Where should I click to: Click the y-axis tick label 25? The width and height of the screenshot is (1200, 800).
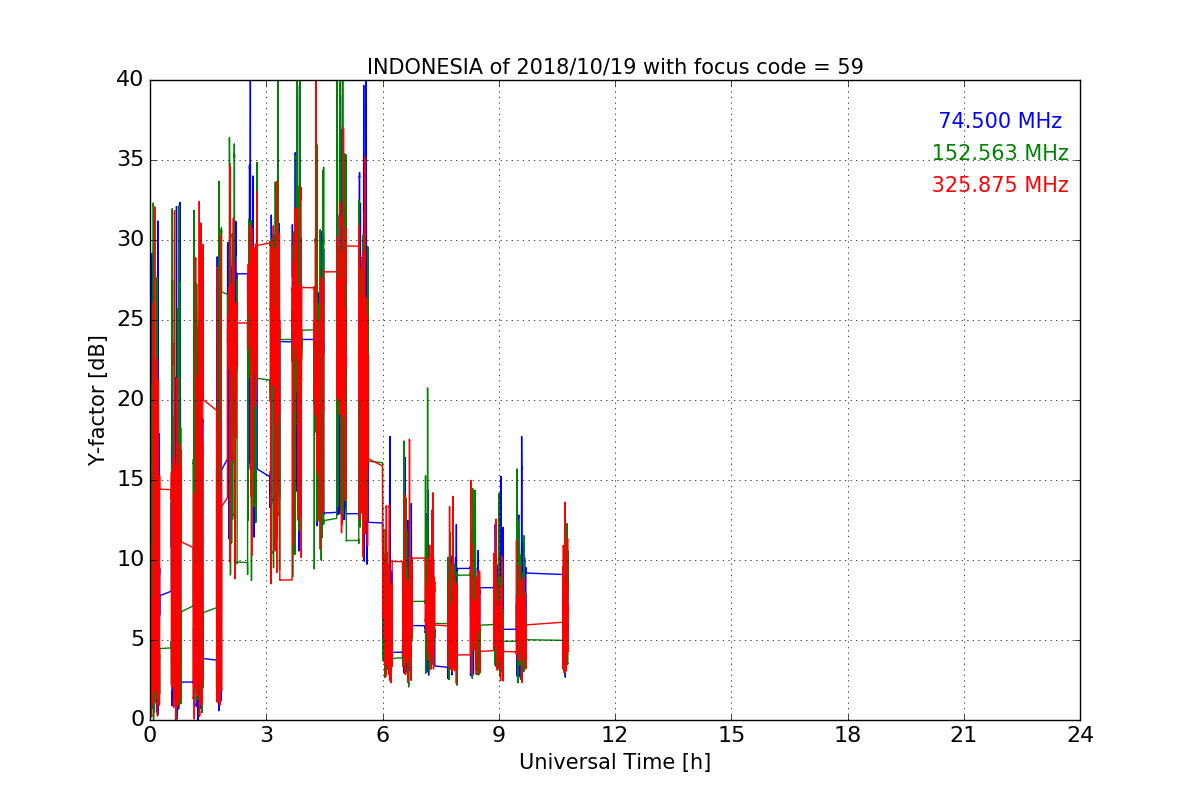tap(130, 320)
